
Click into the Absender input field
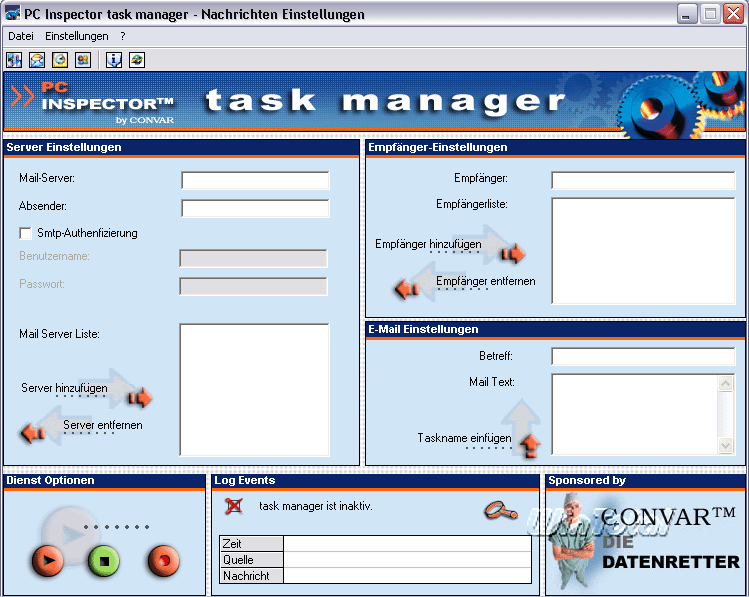256,208
